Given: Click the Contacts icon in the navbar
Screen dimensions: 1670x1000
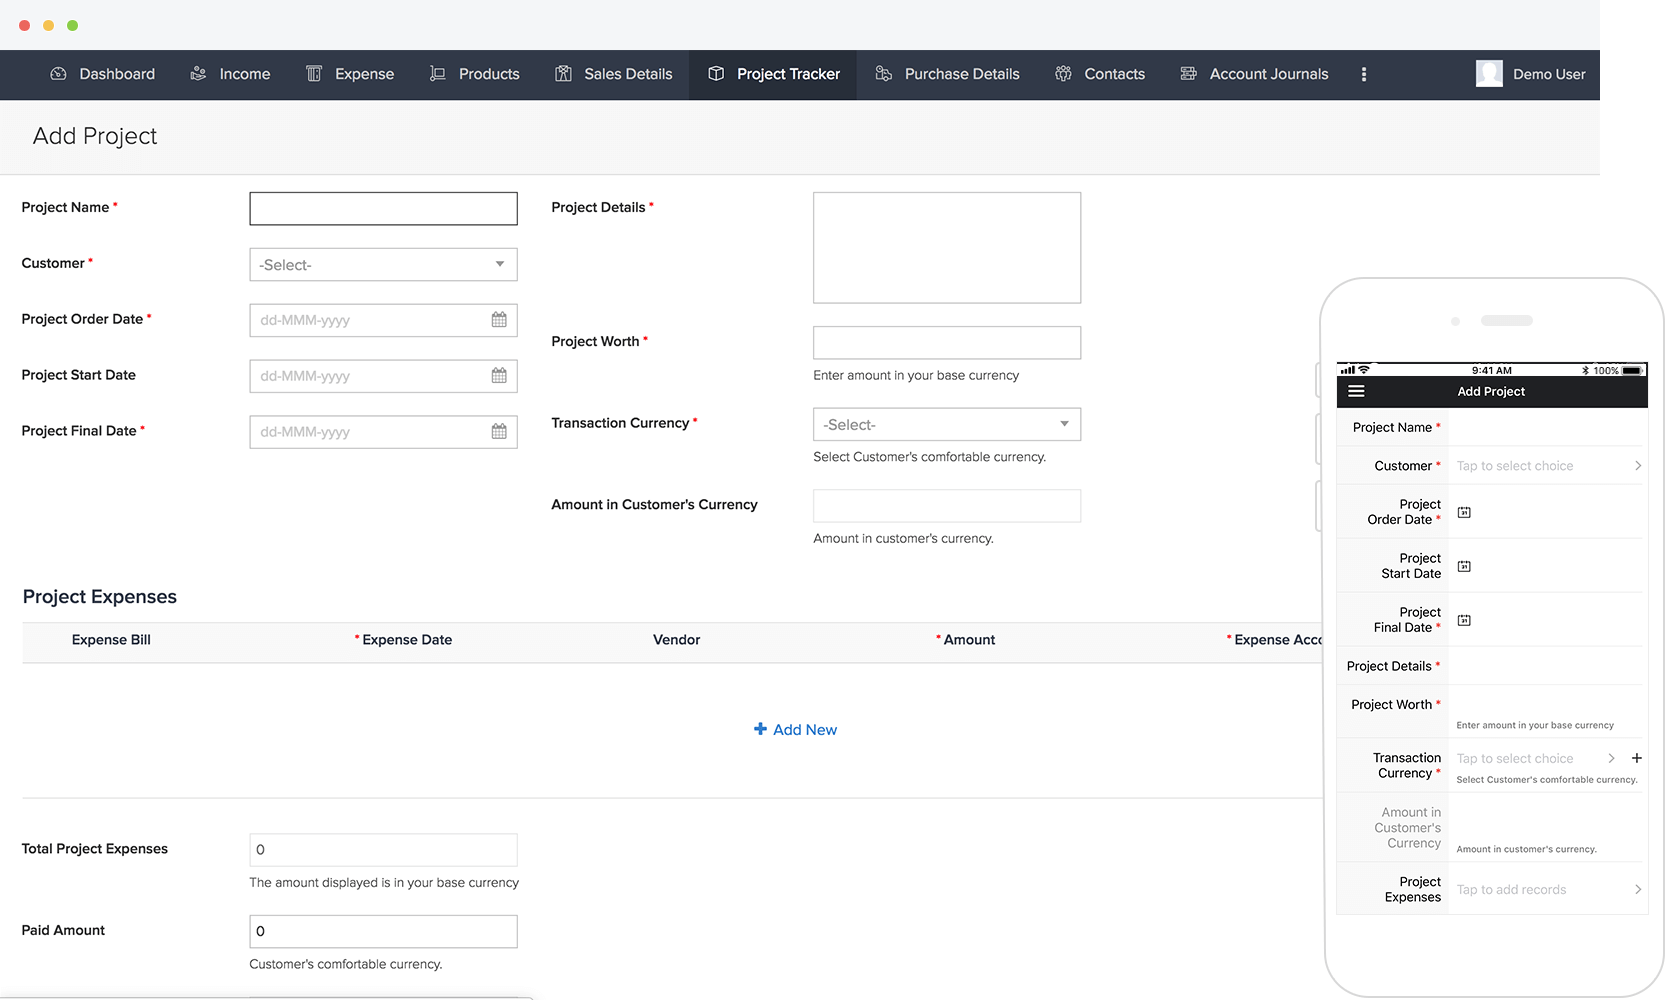Looking at the screenshot, I should (x=1064, y=74).
